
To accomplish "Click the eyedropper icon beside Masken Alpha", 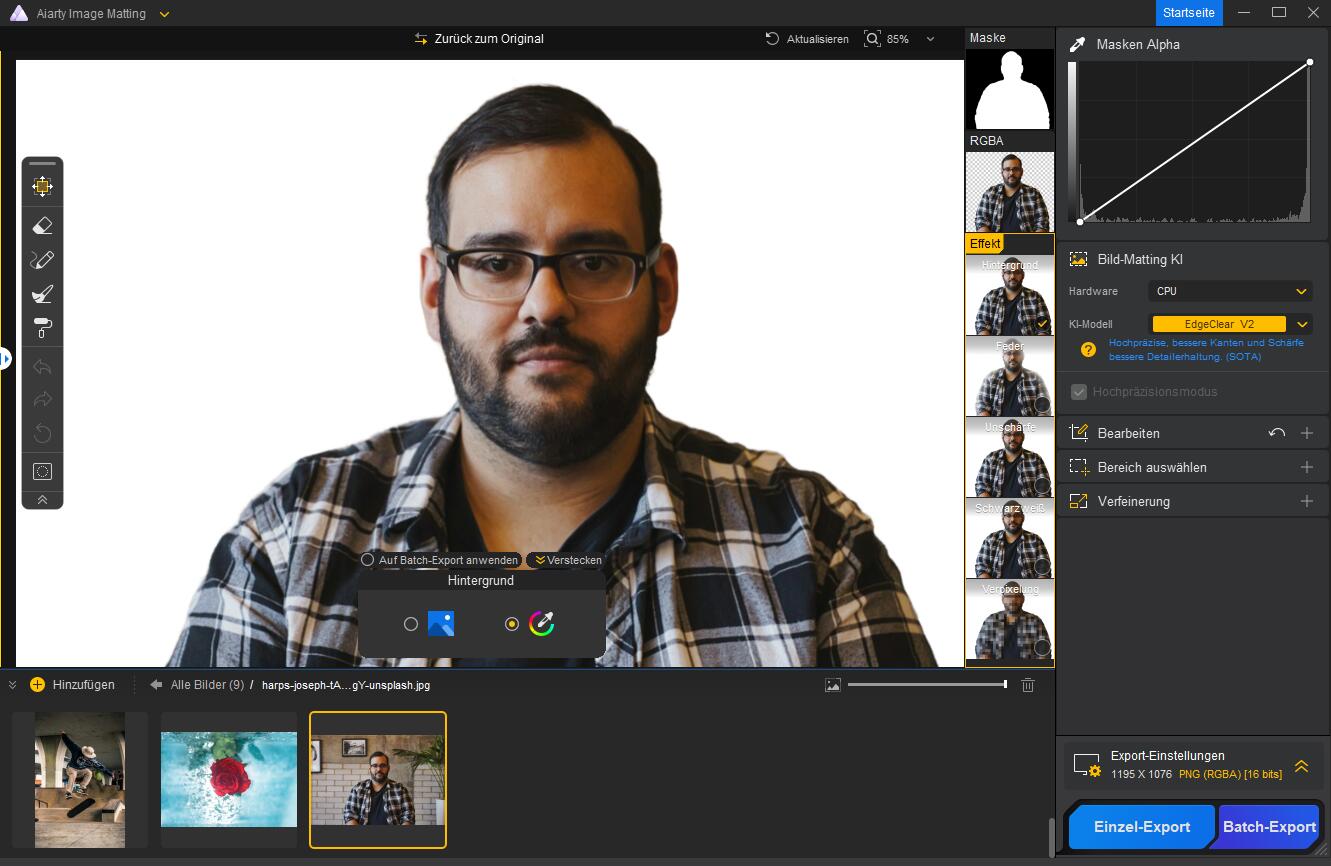I will click(1077, 45).
